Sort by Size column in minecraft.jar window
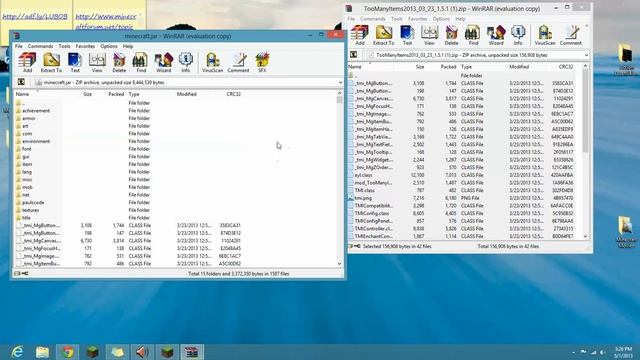Image resolution: width=640 pixels, height=360 pixels. [87, 94]
